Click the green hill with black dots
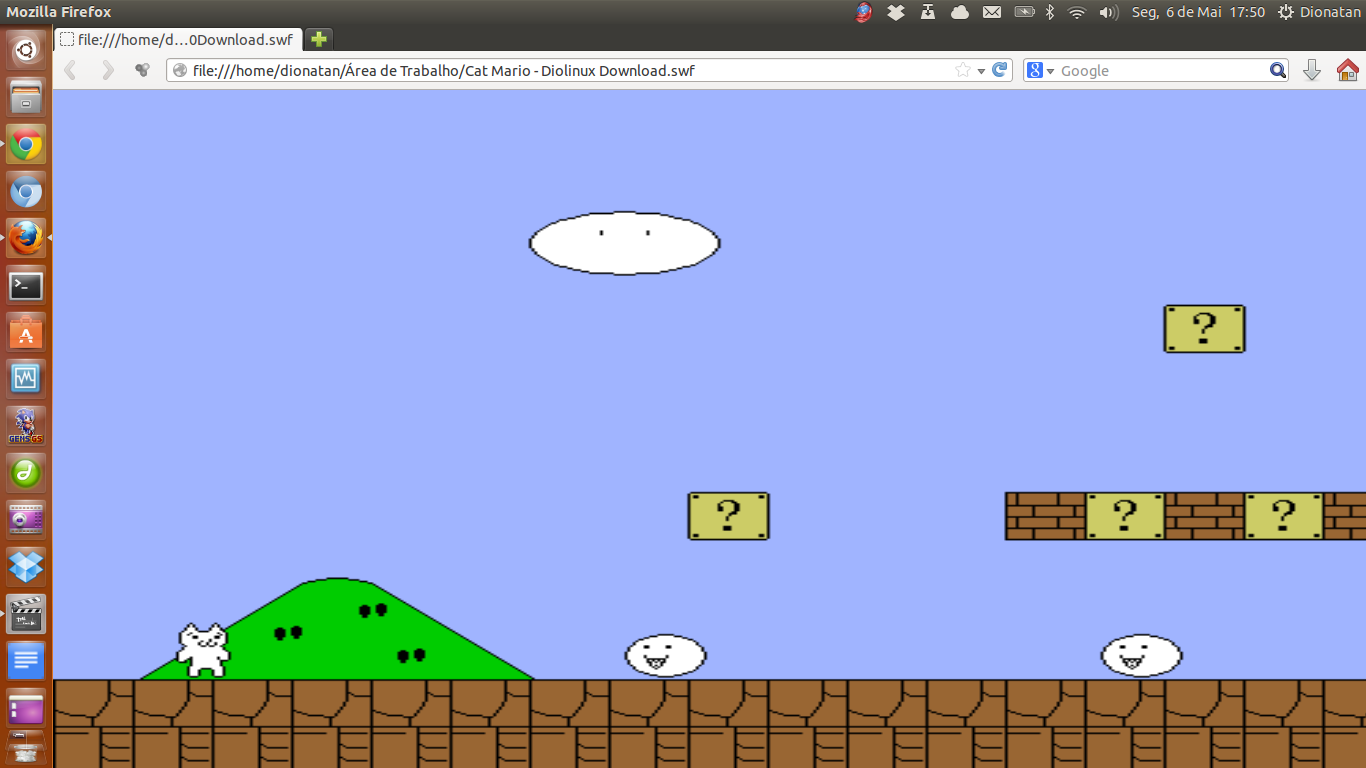Viewport: 1366px width, 768px height. click(x=337, y=629)
